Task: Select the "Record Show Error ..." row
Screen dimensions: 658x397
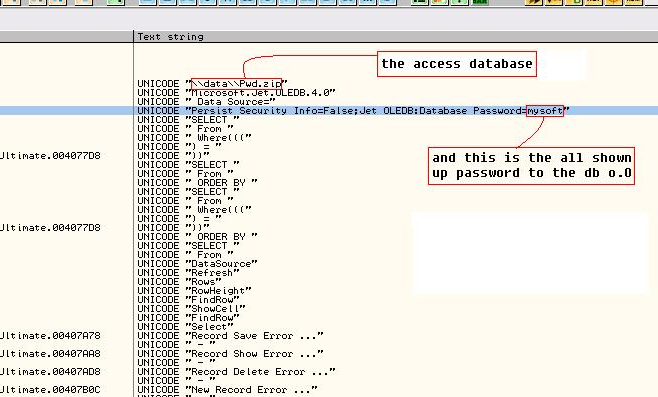Action: (x=230, y=354)
